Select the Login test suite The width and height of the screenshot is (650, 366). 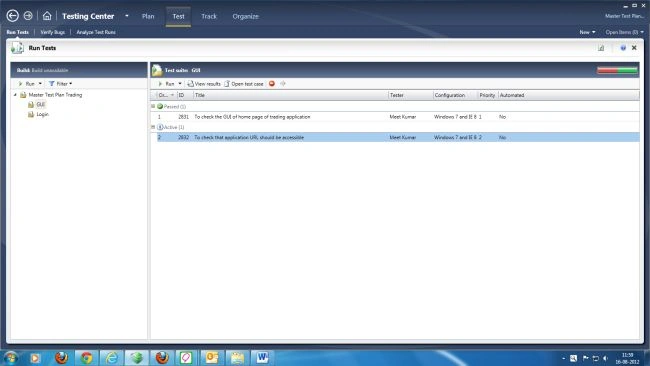click(x=42, y=114)
